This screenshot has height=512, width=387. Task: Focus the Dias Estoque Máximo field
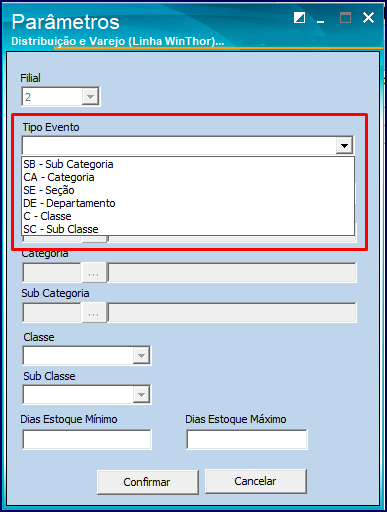(247, 439)
